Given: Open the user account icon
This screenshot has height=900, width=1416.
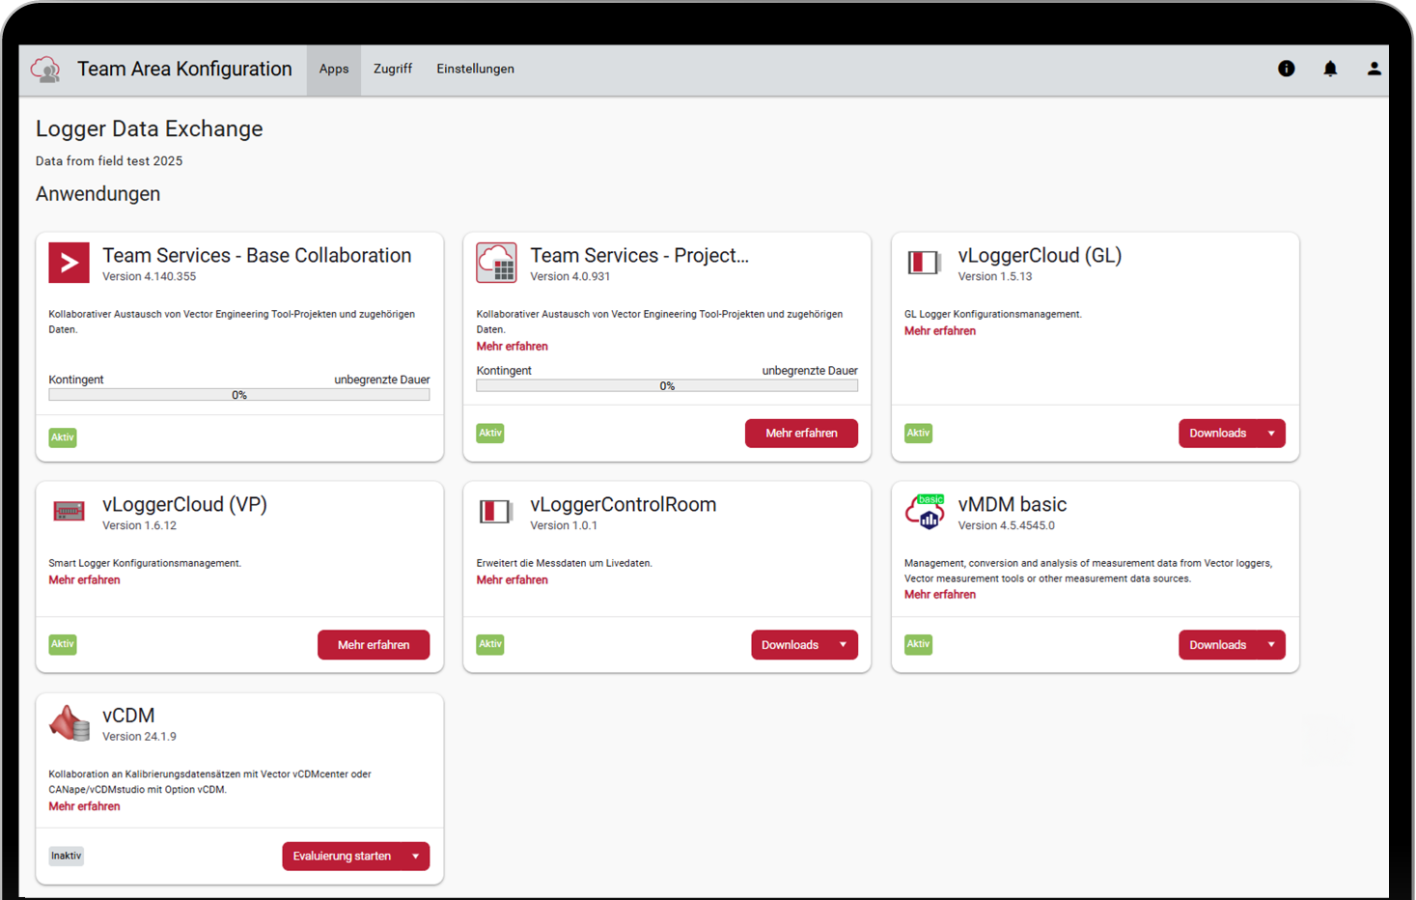Looking at the screenshot, I should [1374, 69].
